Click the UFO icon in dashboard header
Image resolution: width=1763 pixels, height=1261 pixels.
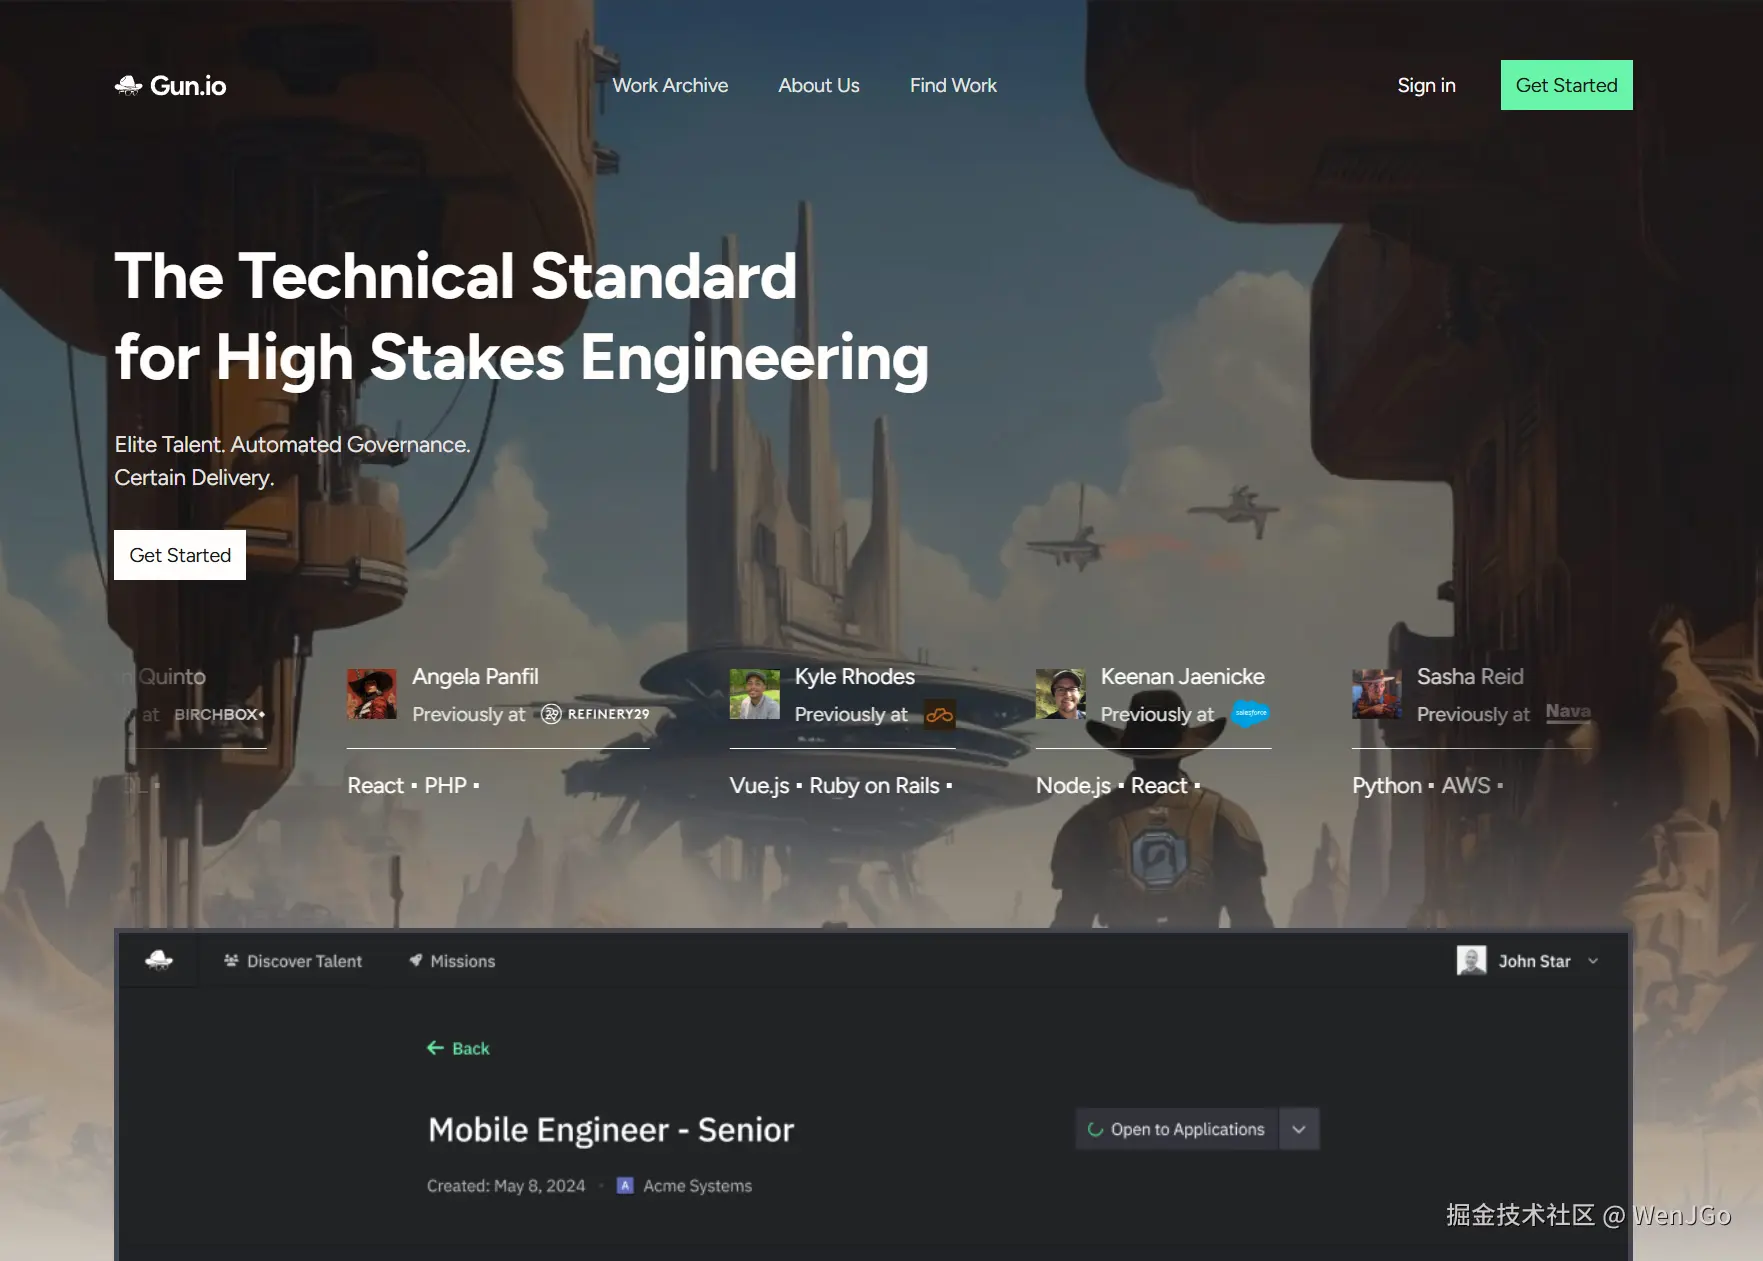(x=159, y=961)
